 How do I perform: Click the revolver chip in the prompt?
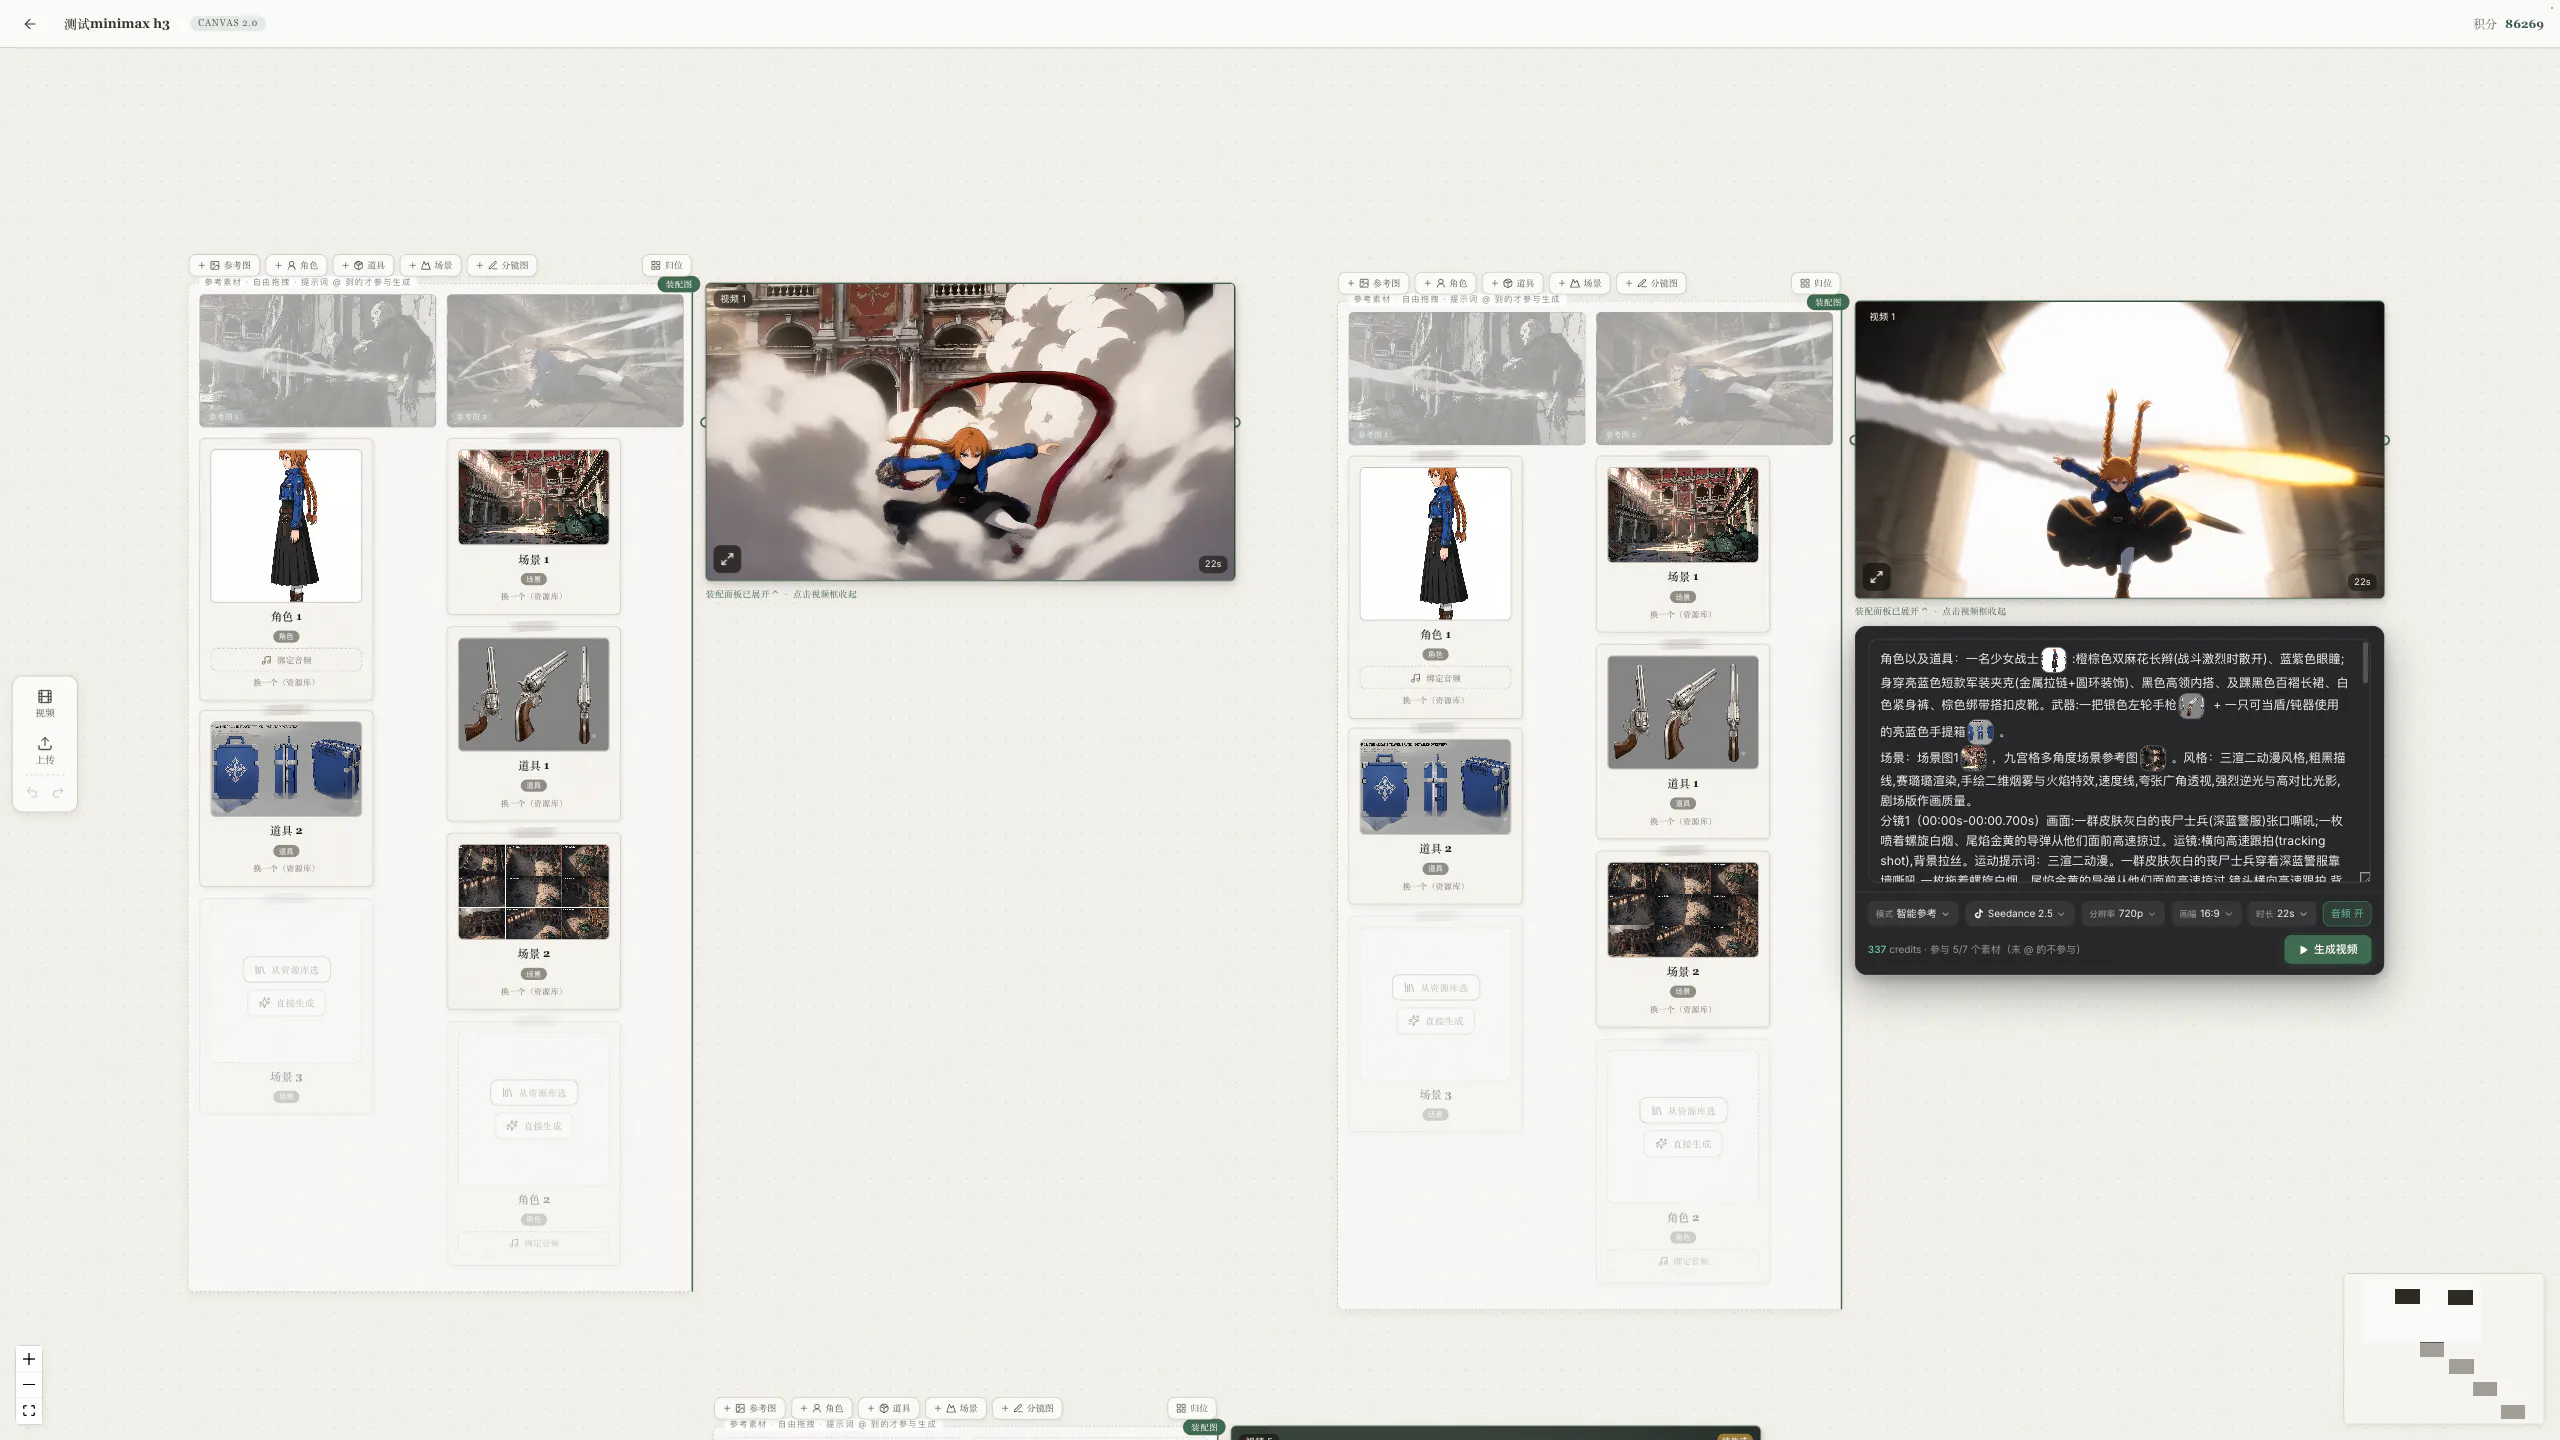point(2192,706)
